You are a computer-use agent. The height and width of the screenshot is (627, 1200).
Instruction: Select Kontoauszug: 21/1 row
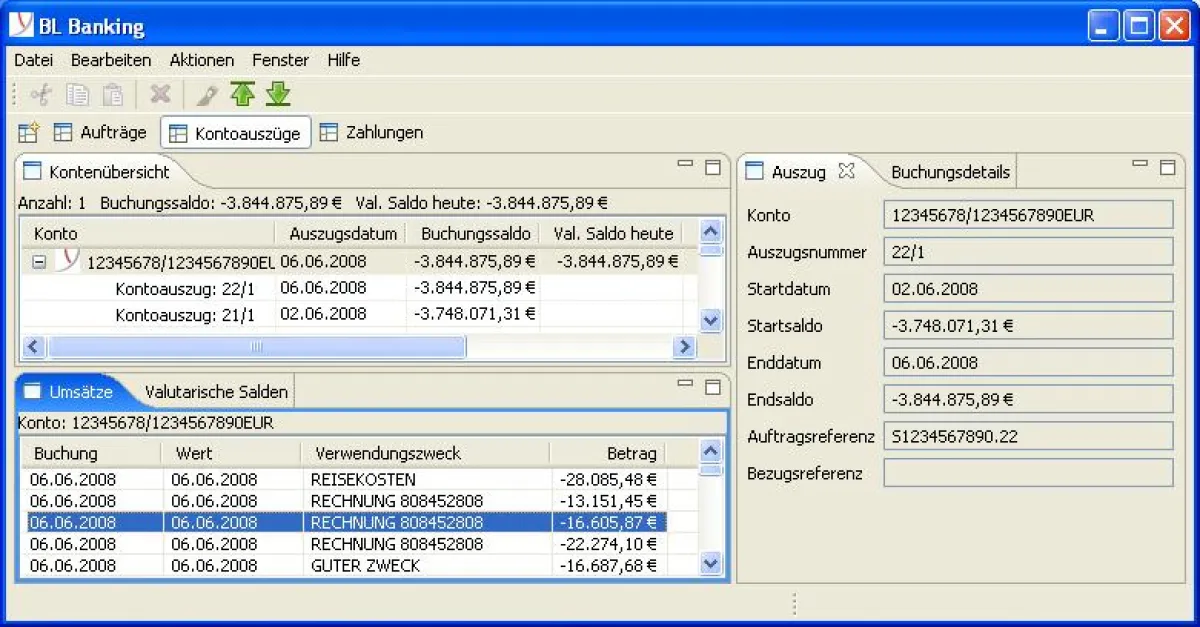[x=185, y=314]
